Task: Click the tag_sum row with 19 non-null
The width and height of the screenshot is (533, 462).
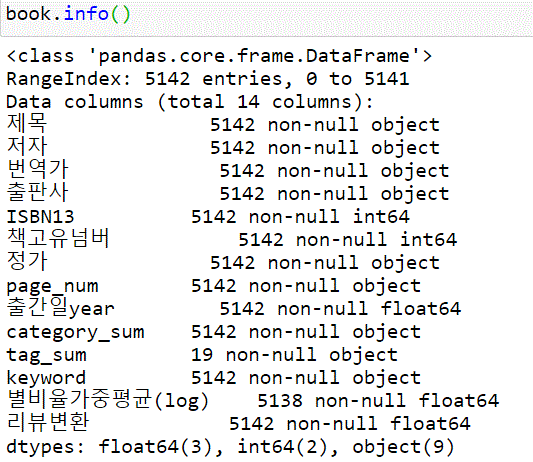Action: pos(202,355)
